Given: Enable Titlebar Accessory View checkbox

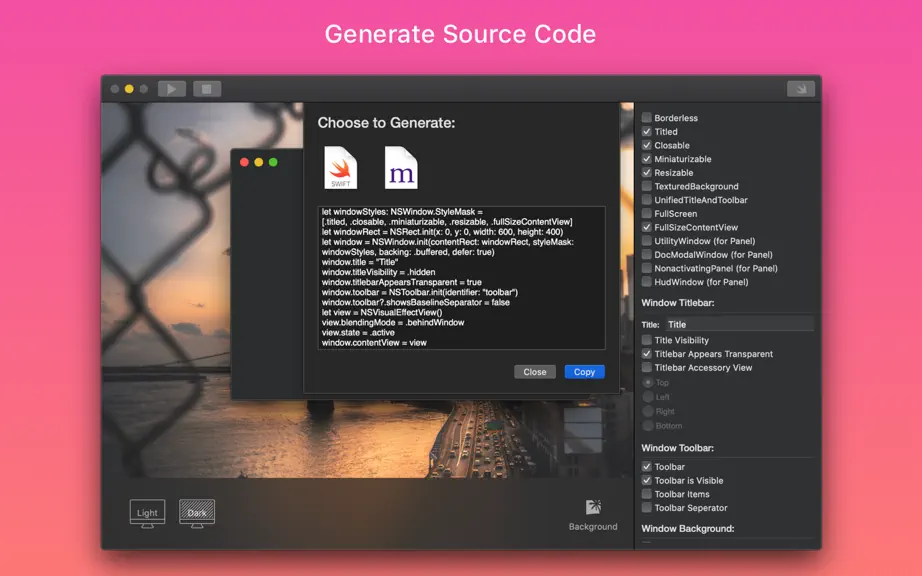Looking at the screenshot, I should (647, 367).
